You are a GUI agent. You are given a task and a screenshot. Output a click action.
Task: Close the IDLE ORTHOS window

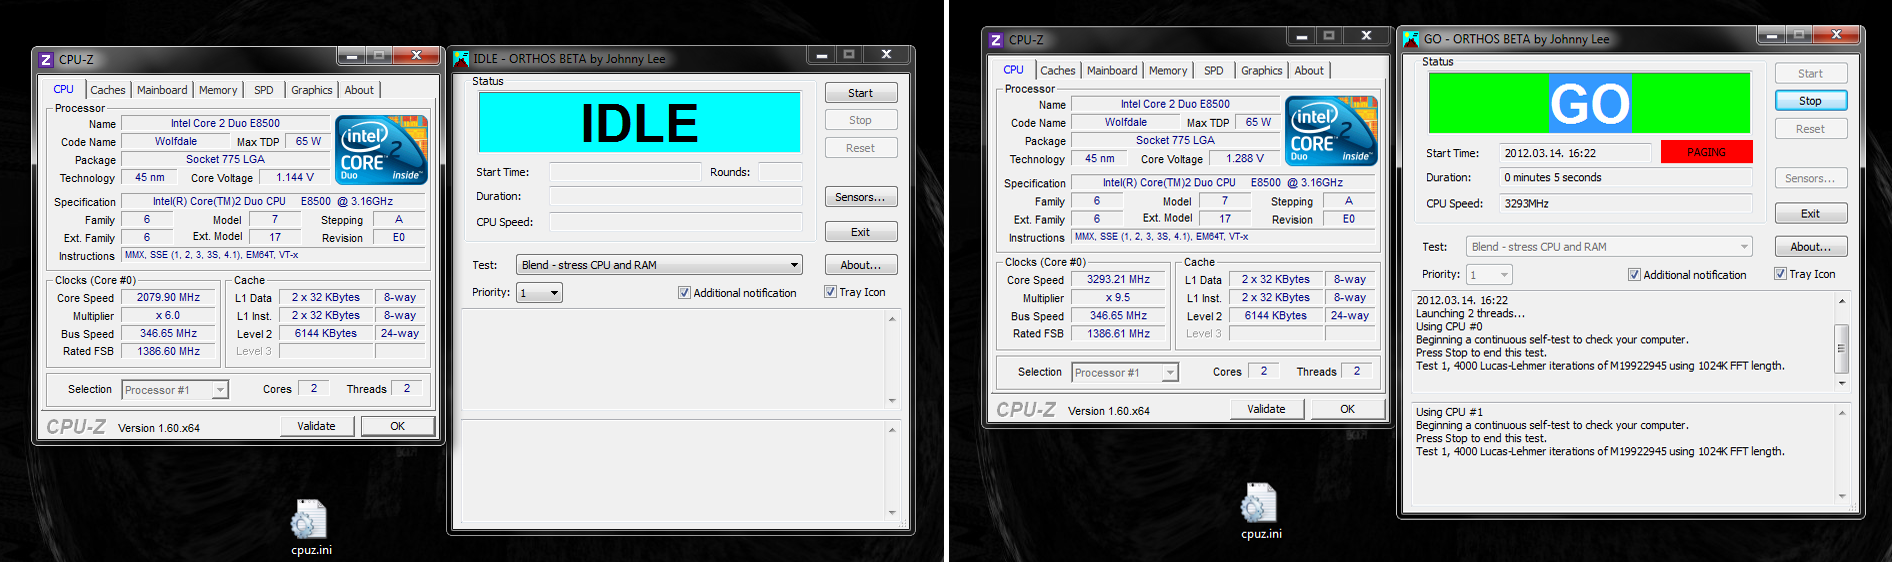tap(886, 55)
